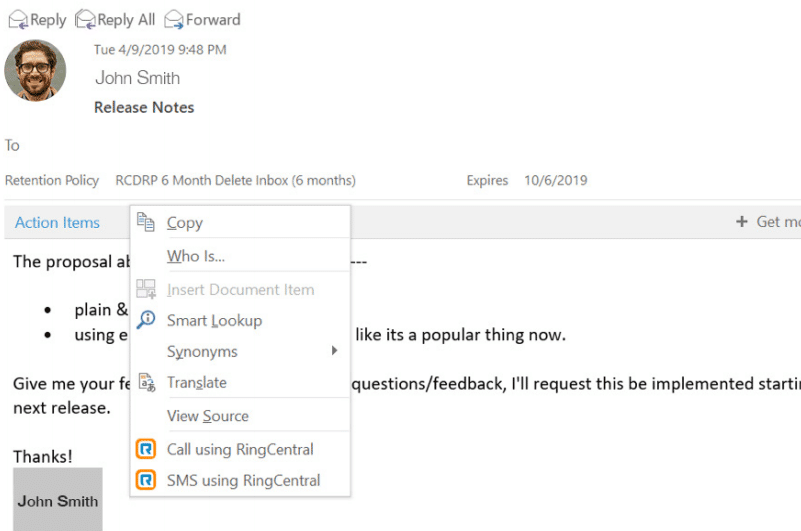The width and height of the screenshot is (801, 531).
Task: Click the plus icon next to Get more
Action: pos(742,221)
